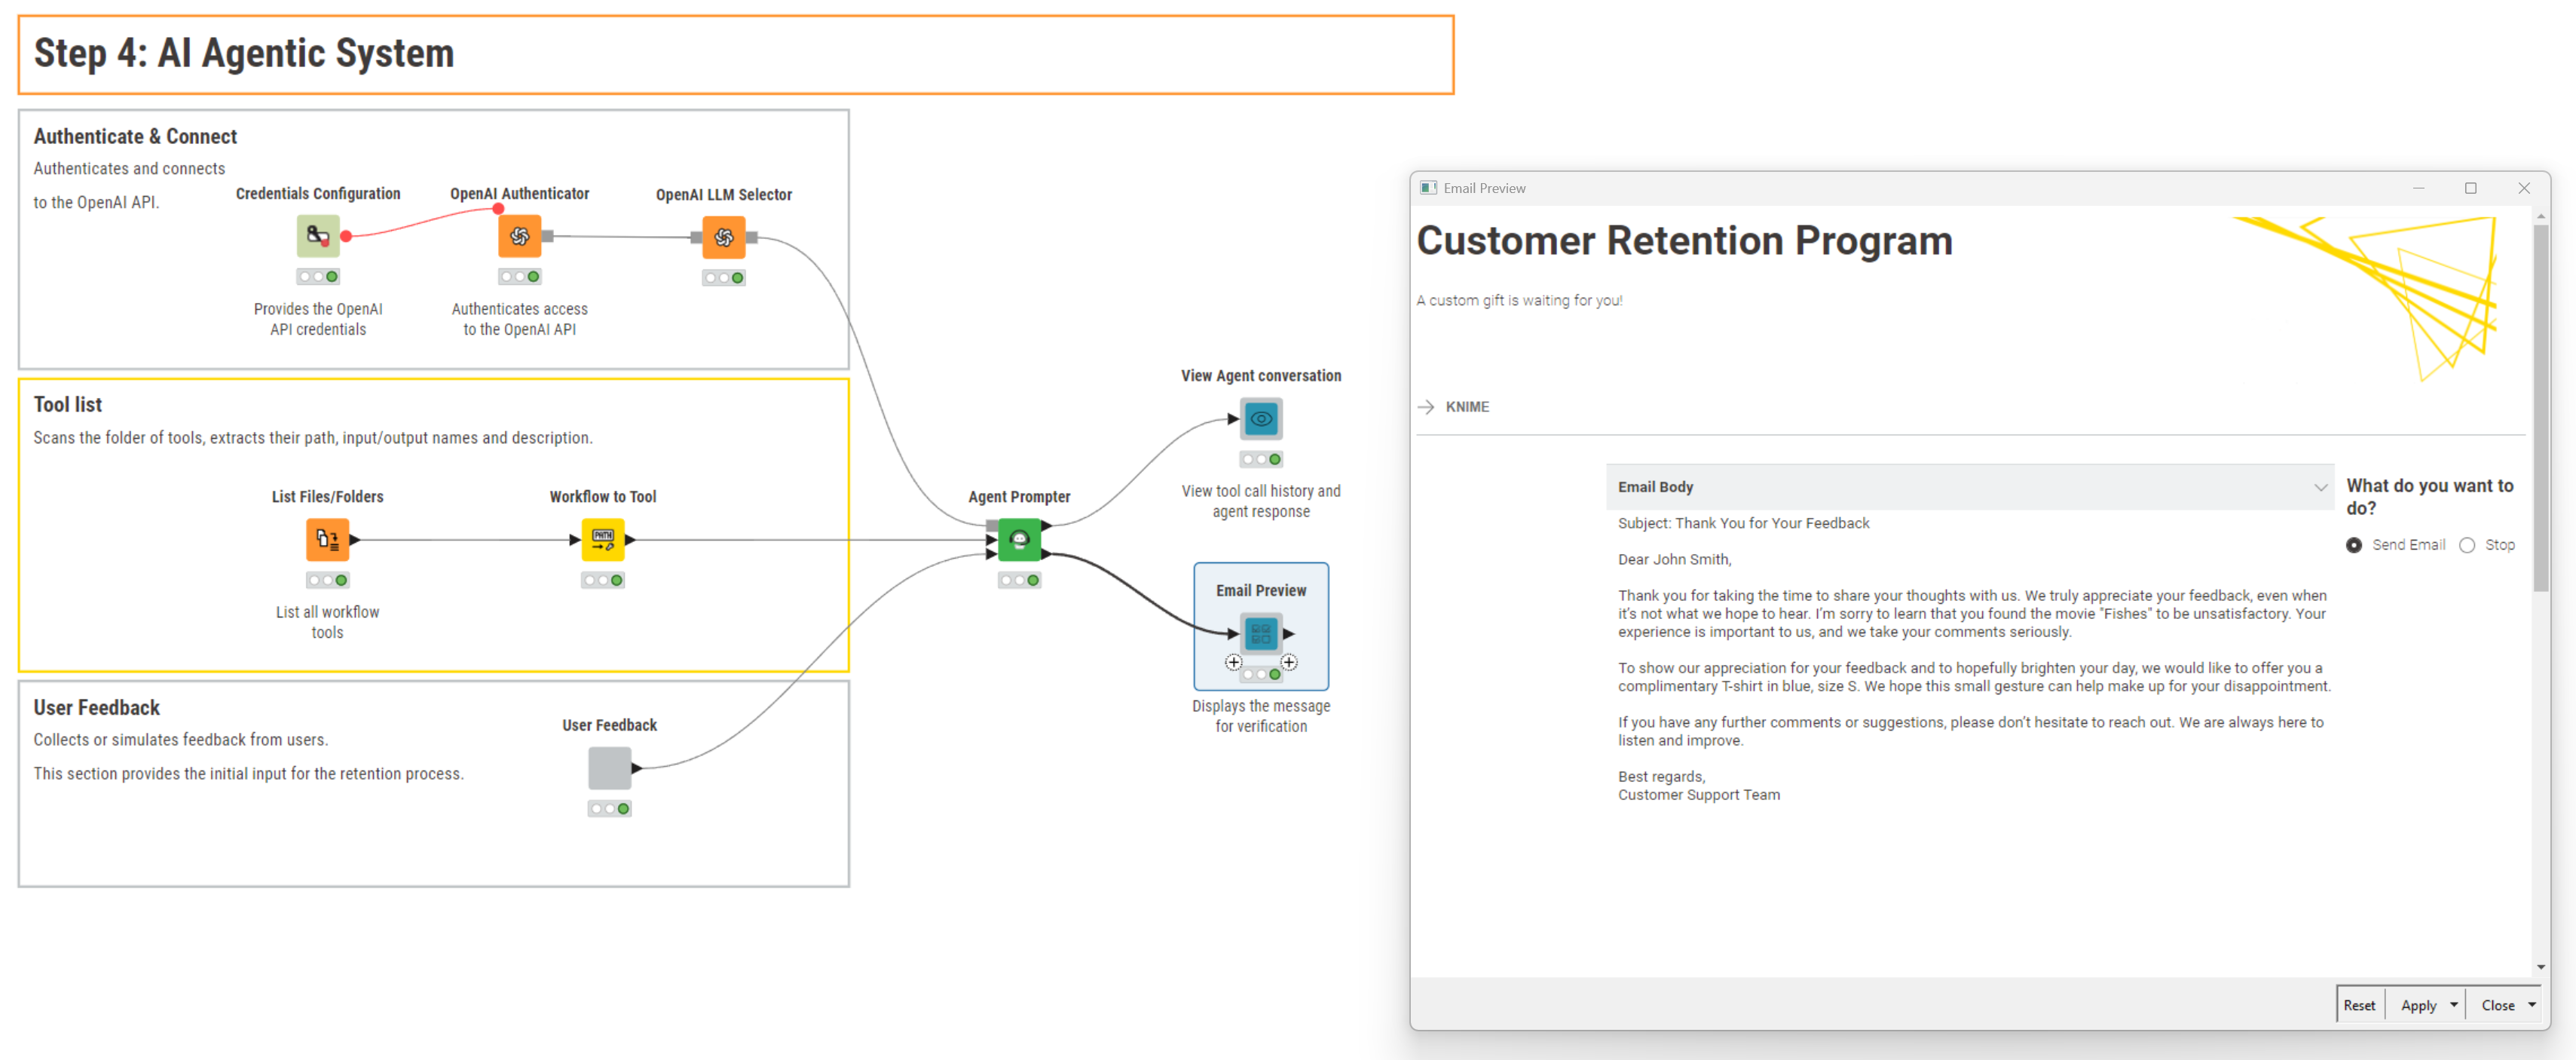Click status lights under OpenAI Authenticator
This screenshot has width=2576, height=1060.
coord(520,277)
